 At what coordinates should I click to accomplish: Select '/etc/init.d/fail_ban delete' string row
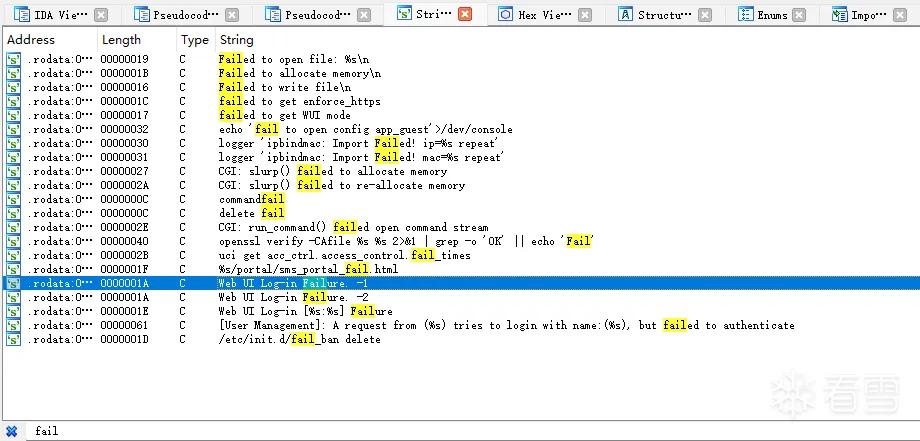460,340
